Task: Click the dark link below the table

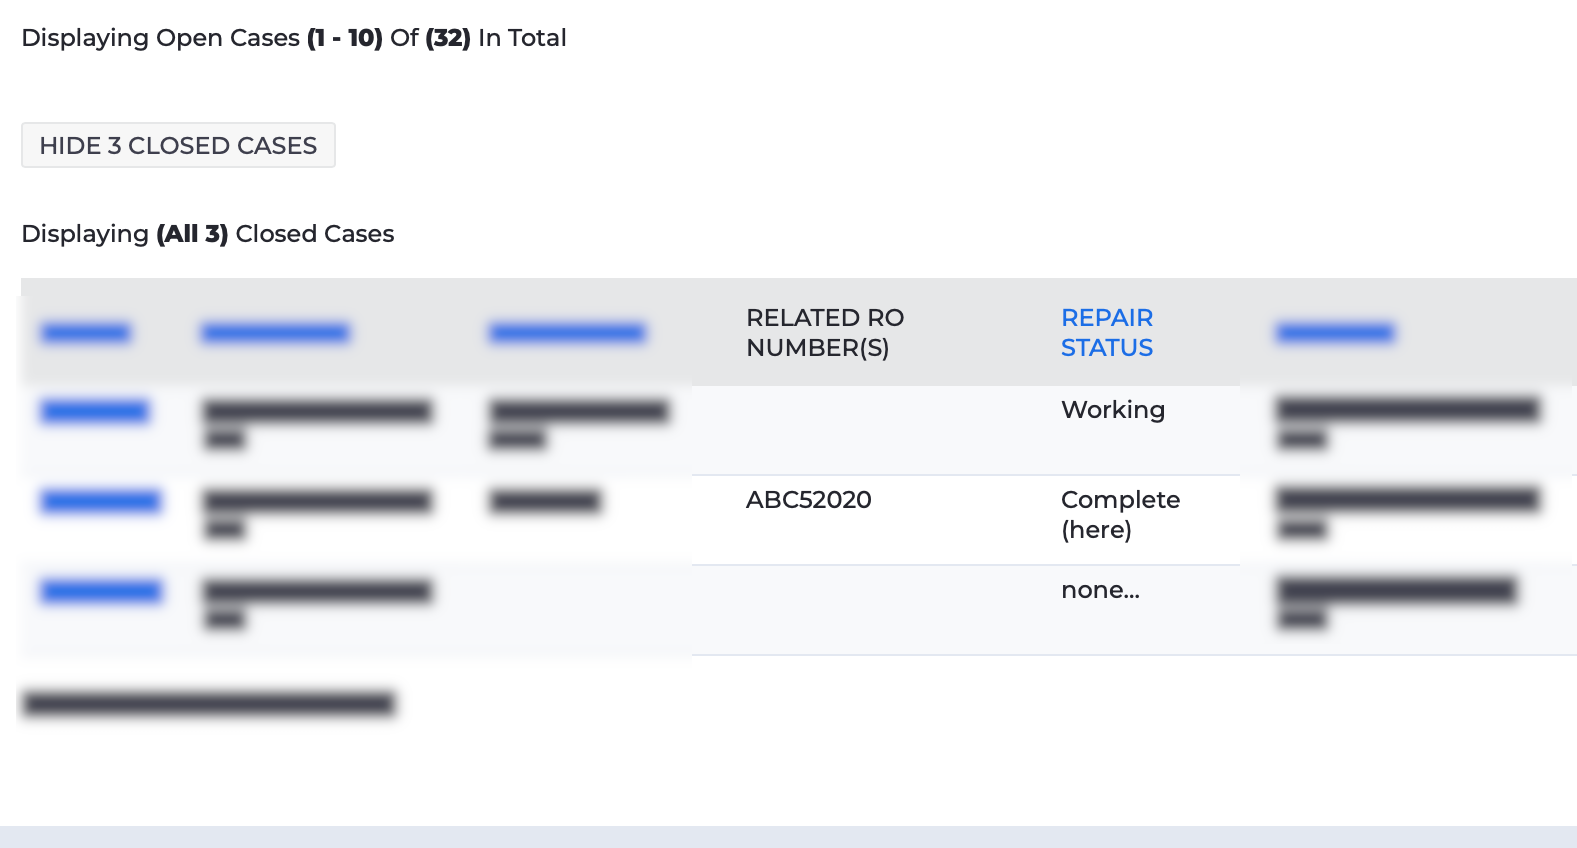Action: point(208,702)
